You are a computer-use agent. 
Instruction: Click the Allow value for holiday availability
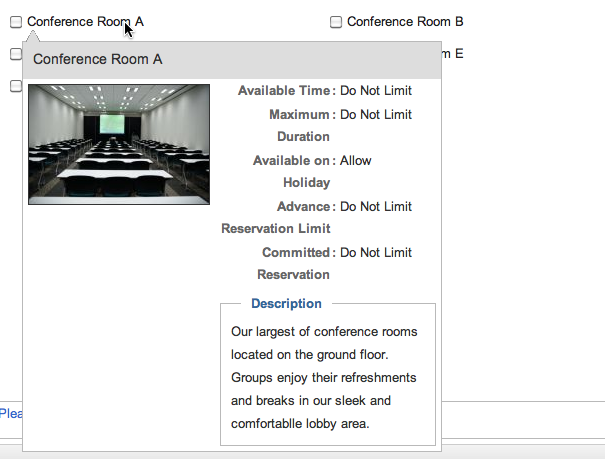[355, 160]
